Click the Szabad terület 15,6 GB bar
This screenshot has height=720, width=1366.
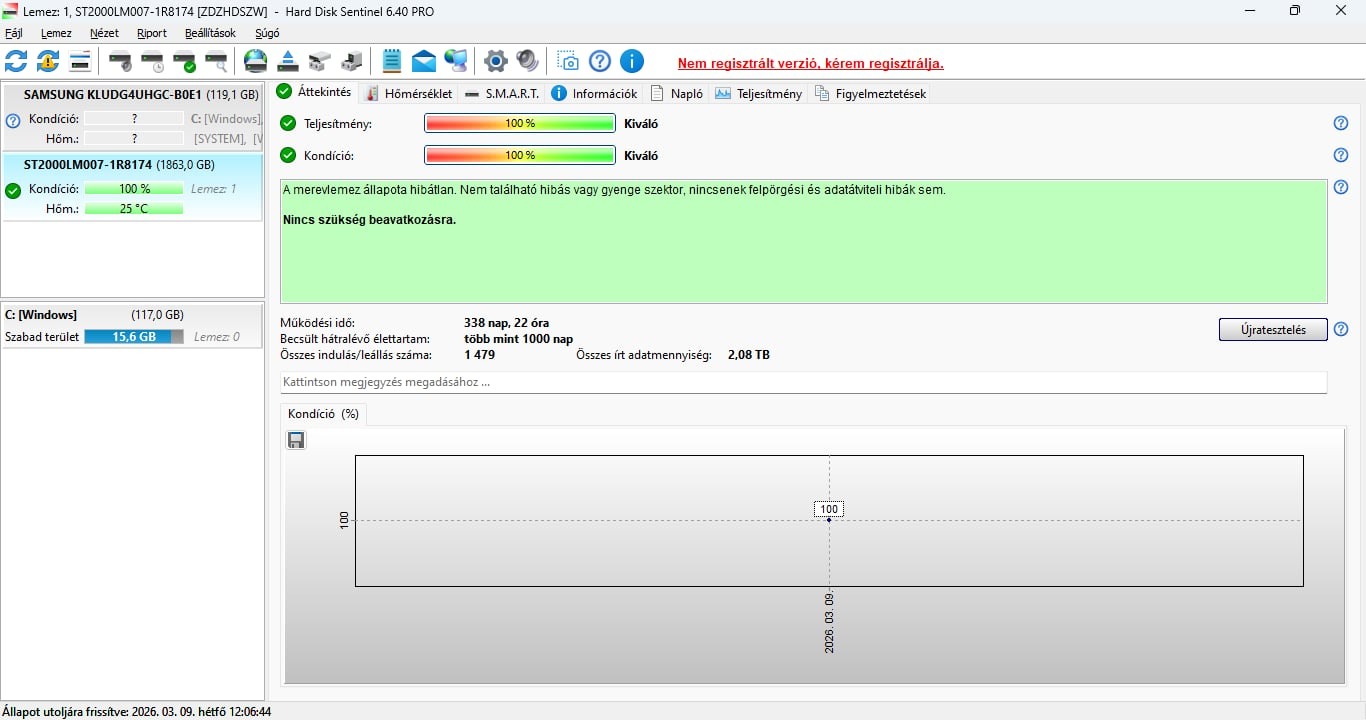point(134,337)
